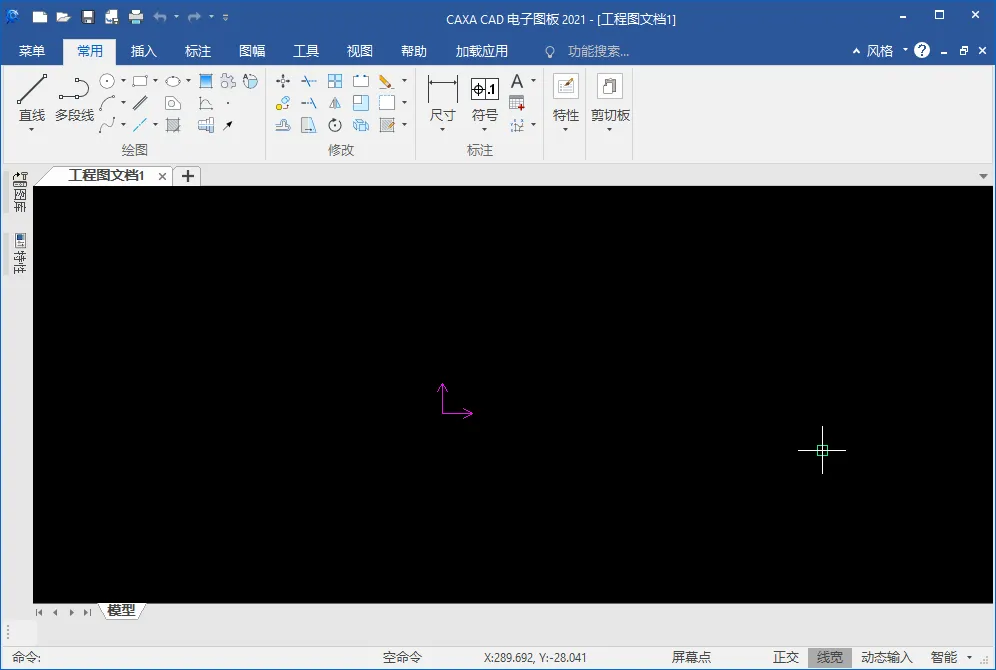Toggle 动态输入 dynamic input
The image size is (996, 670).
point(886,657)
